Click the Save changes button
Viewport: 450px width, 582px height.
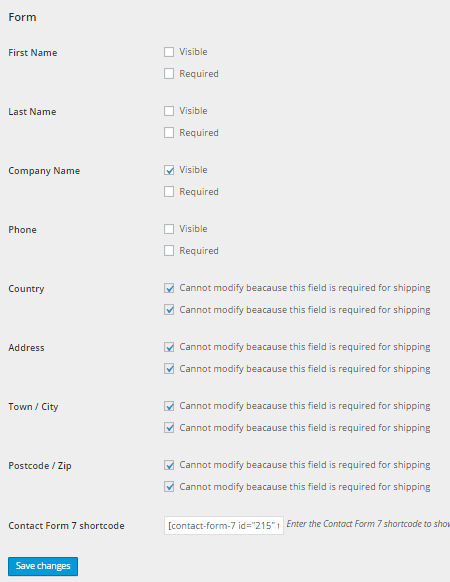43,566
